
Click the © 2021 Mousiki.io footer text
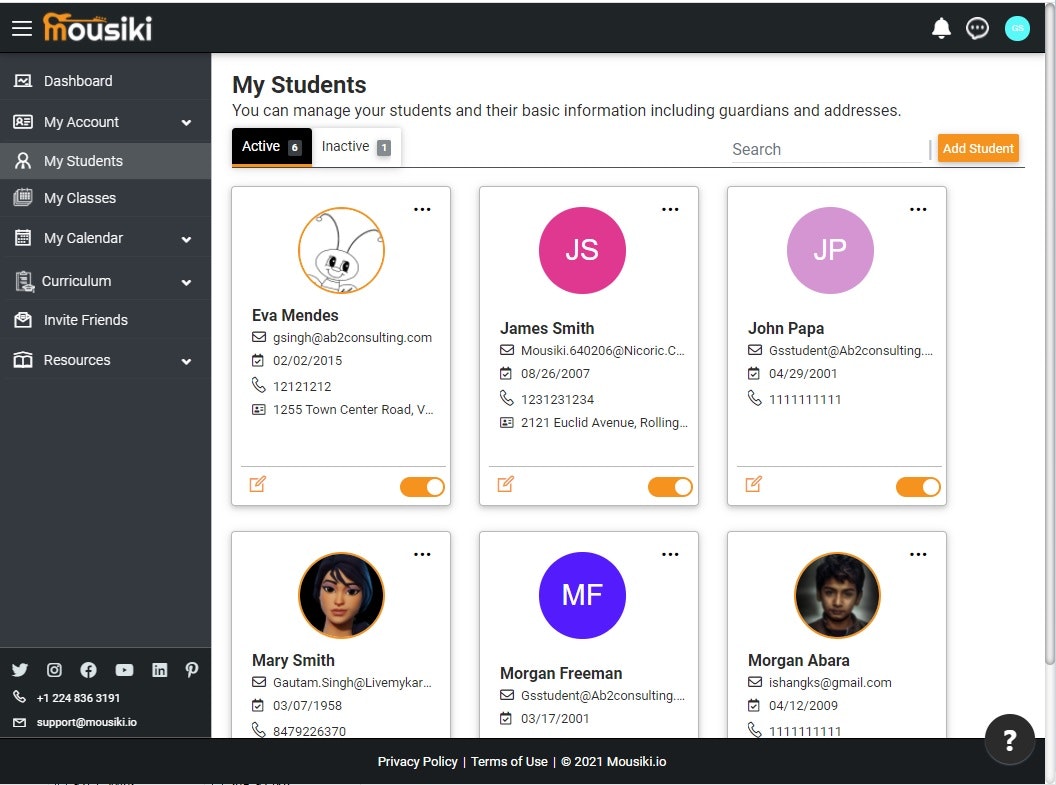tap(614, 761)
